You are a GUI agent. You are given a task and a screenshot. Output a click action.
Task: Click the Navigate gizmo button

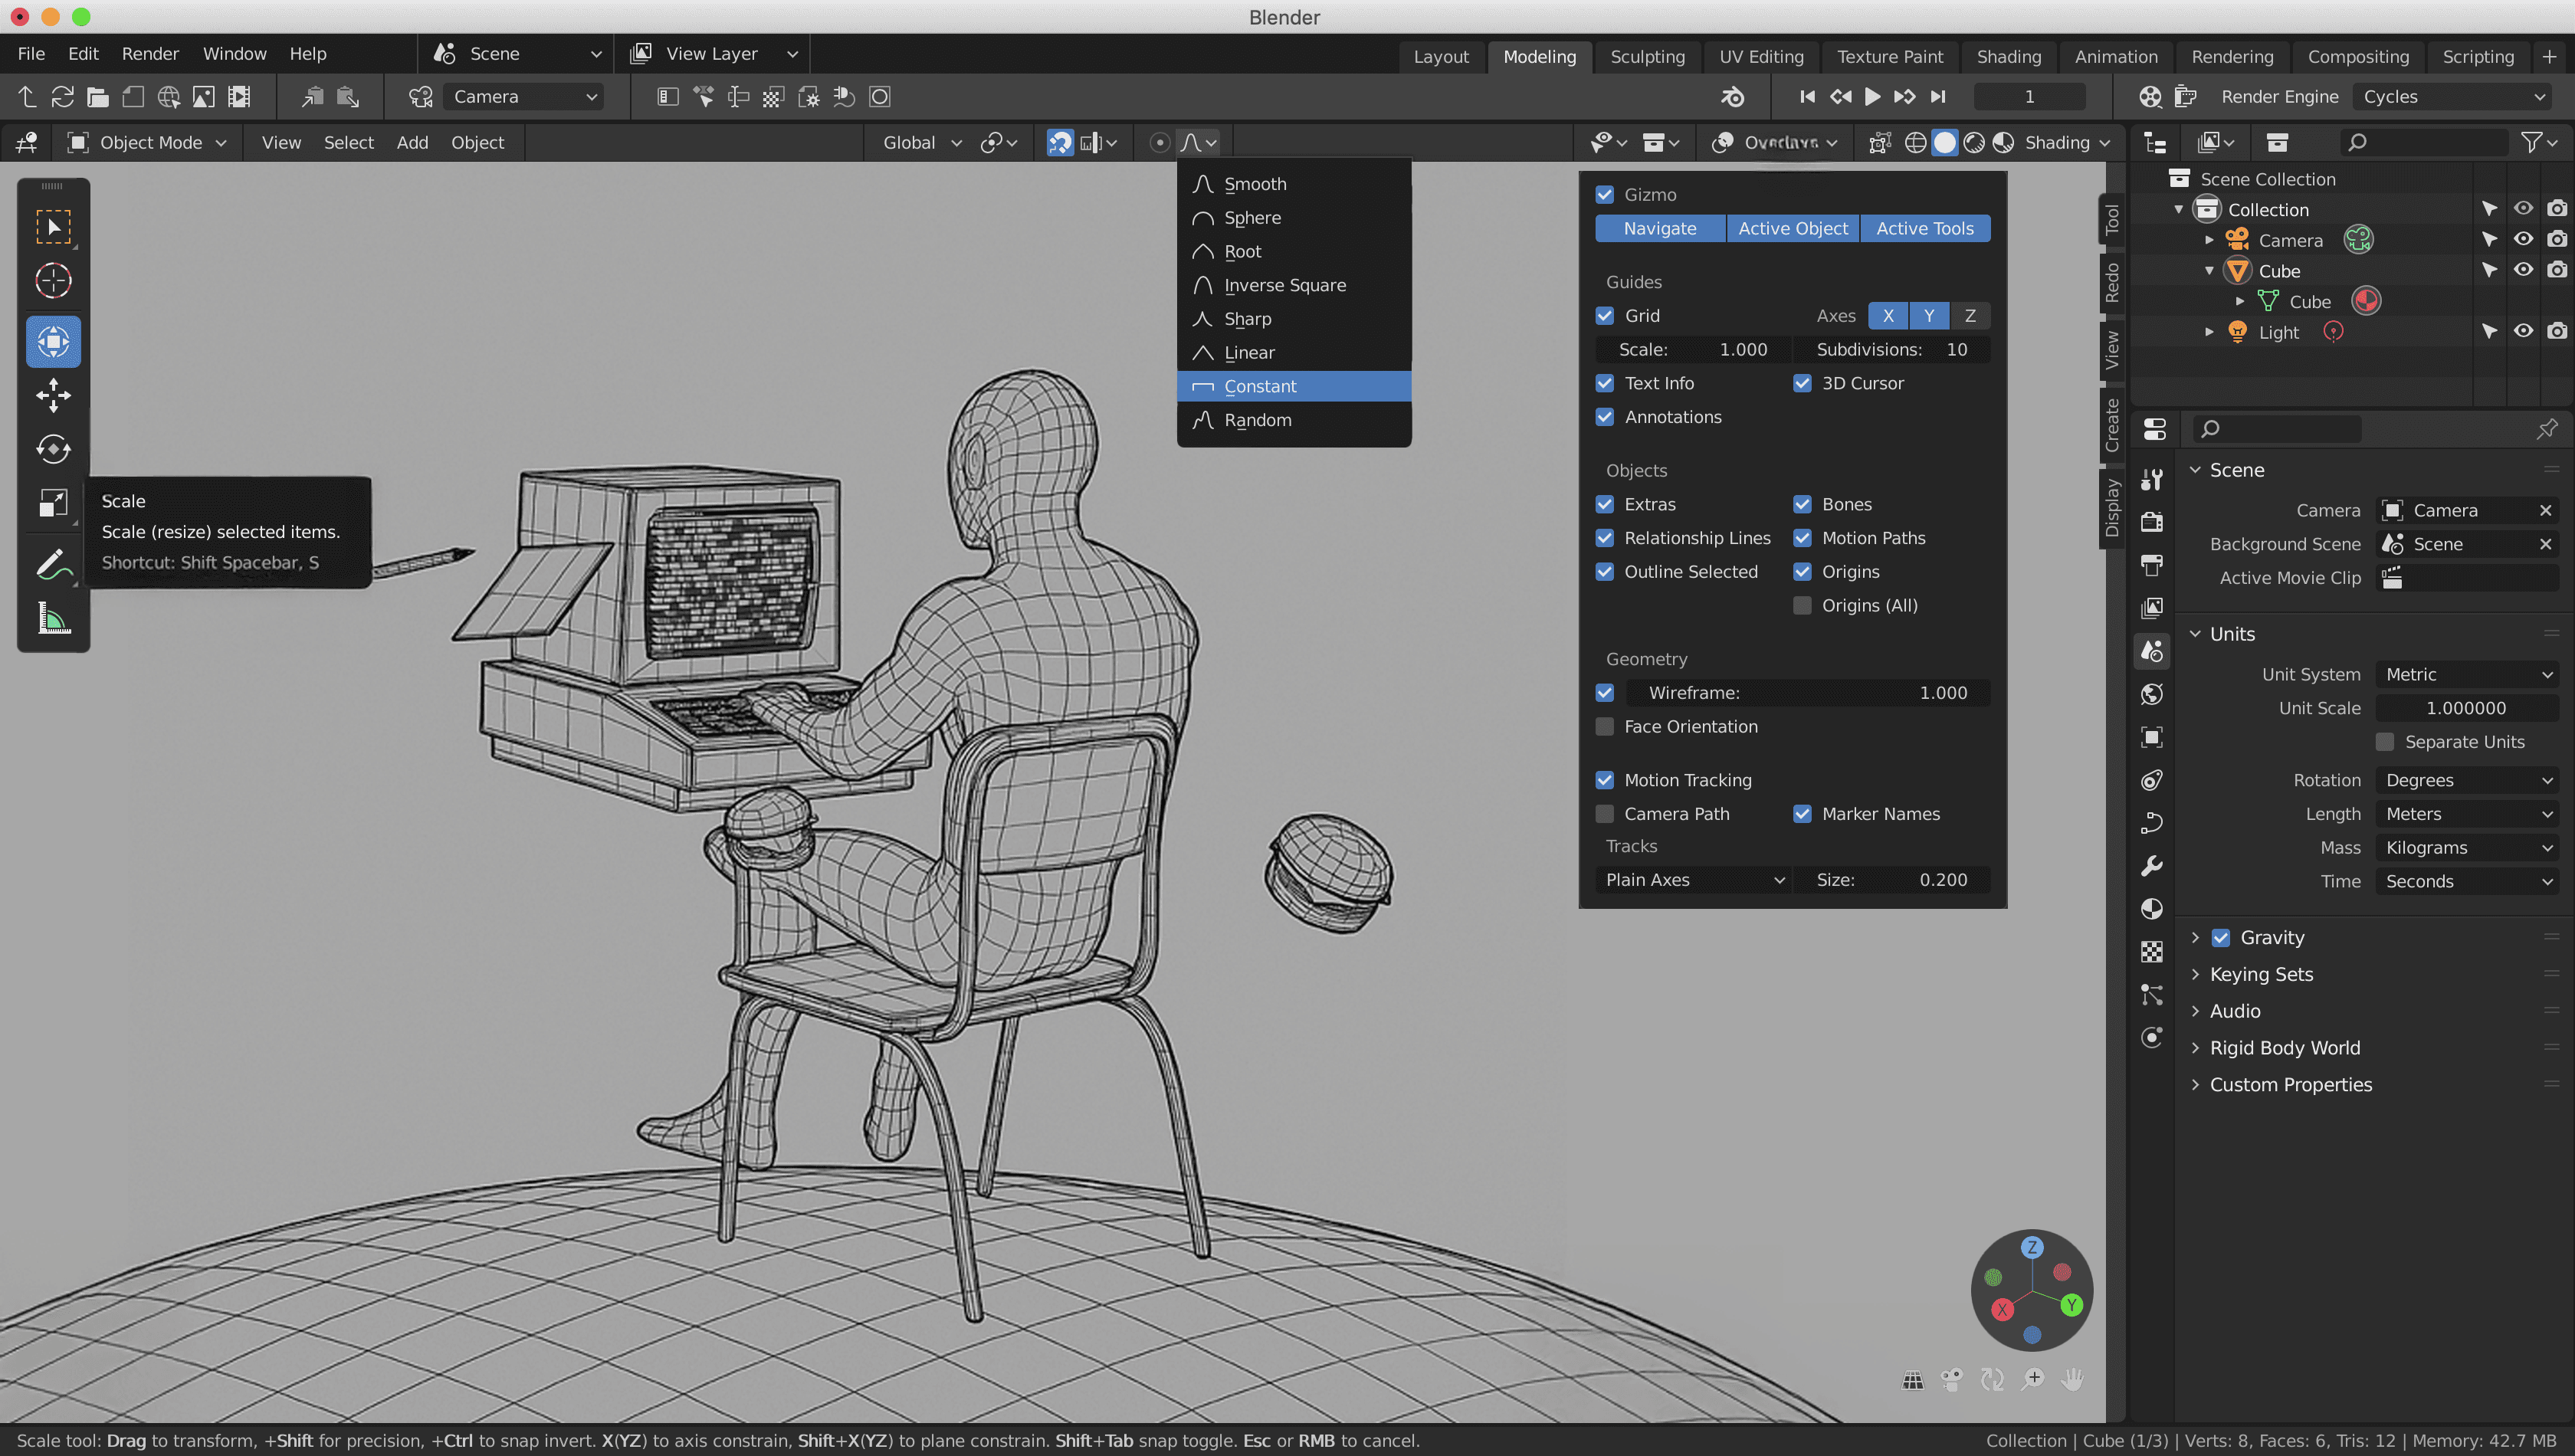[x=1660, y=229]
